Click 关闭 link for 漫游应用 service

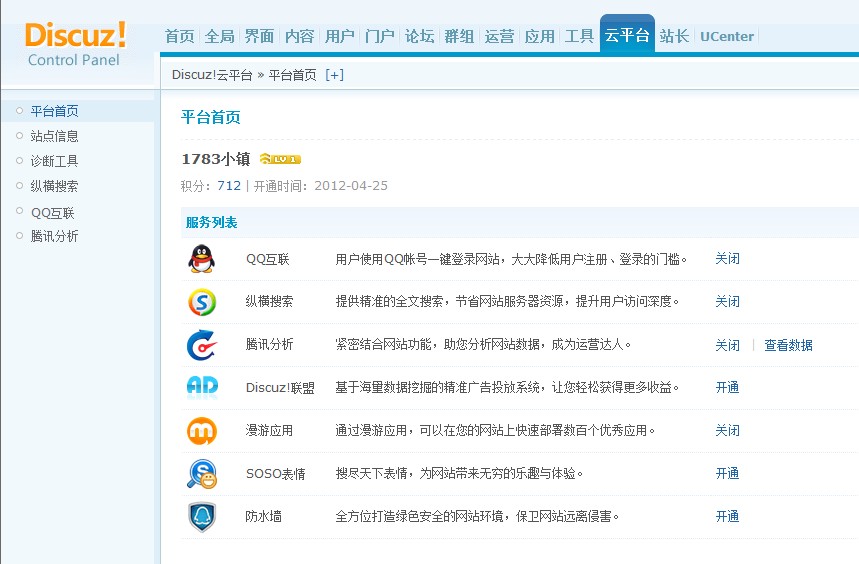[x=728, y=430]
